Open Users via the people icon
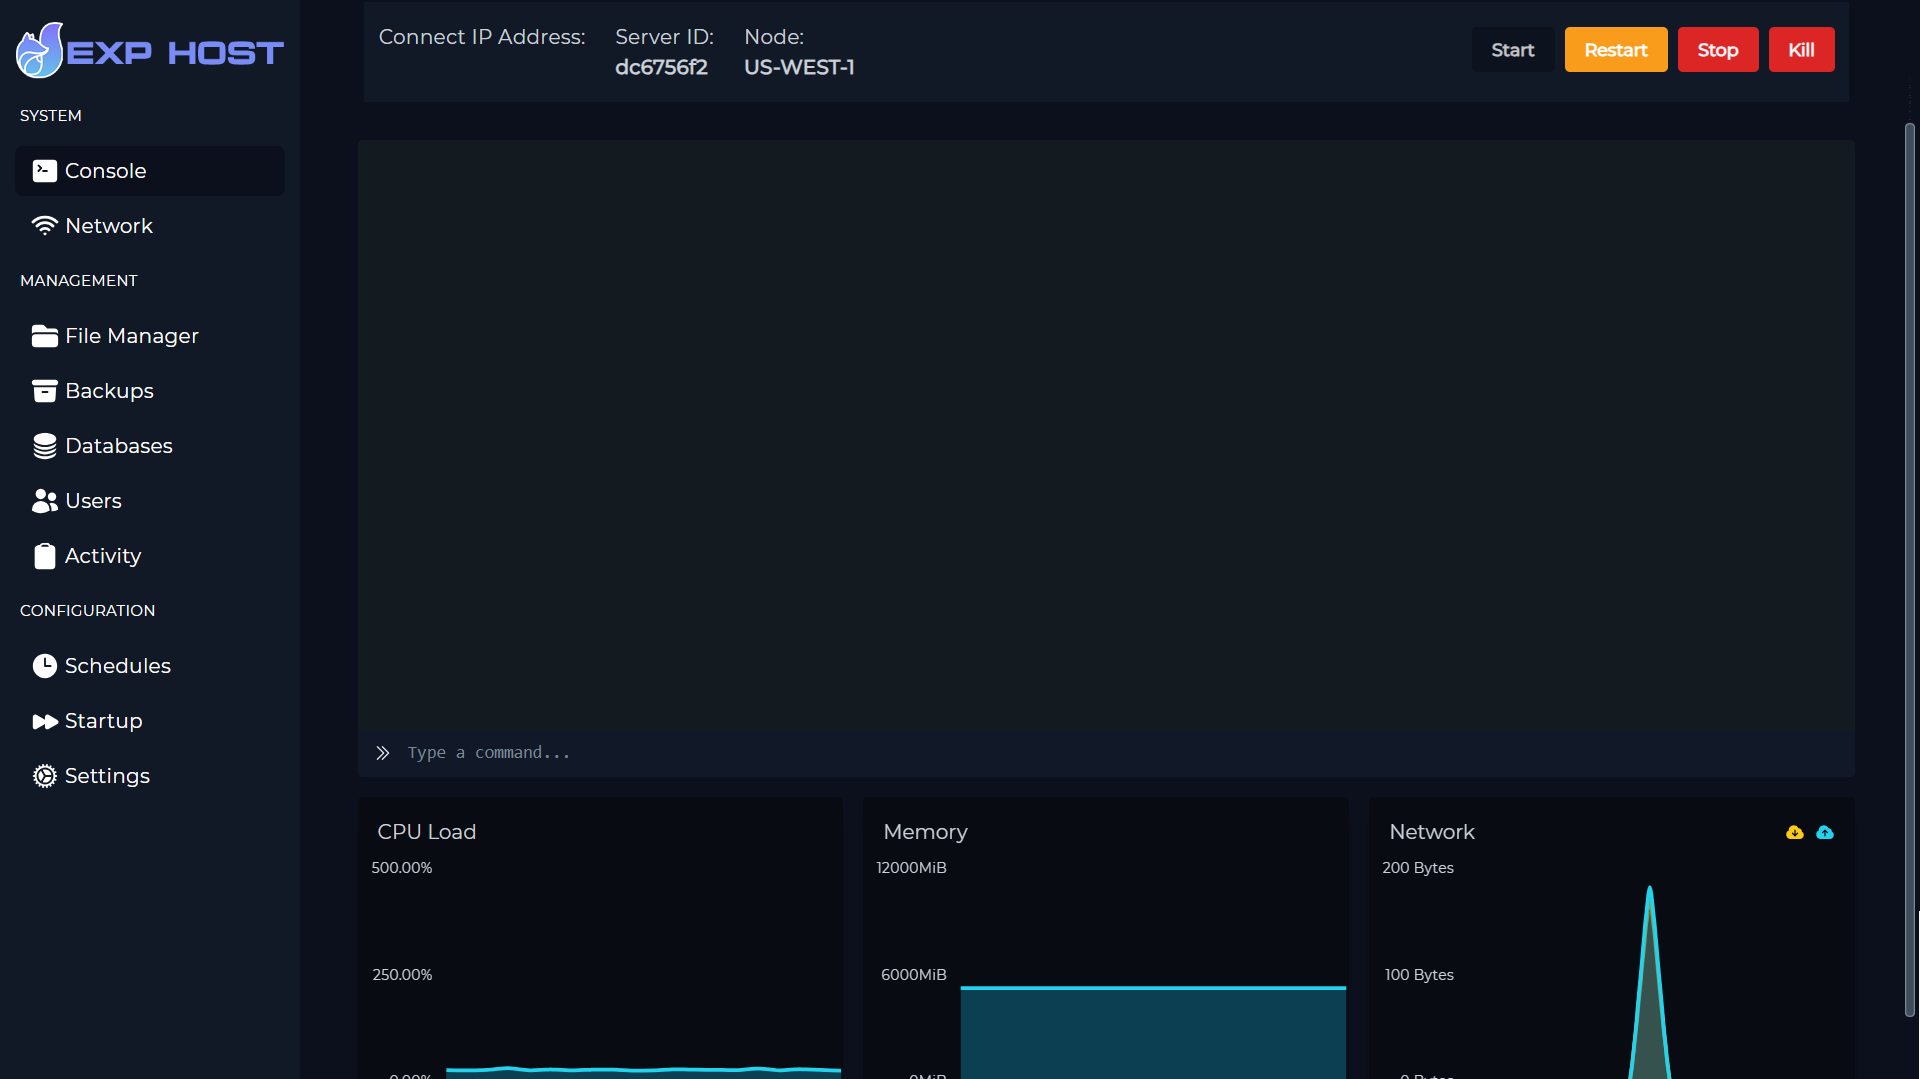The height and width of the screenshot is (1079, 1920). (44, 500)
